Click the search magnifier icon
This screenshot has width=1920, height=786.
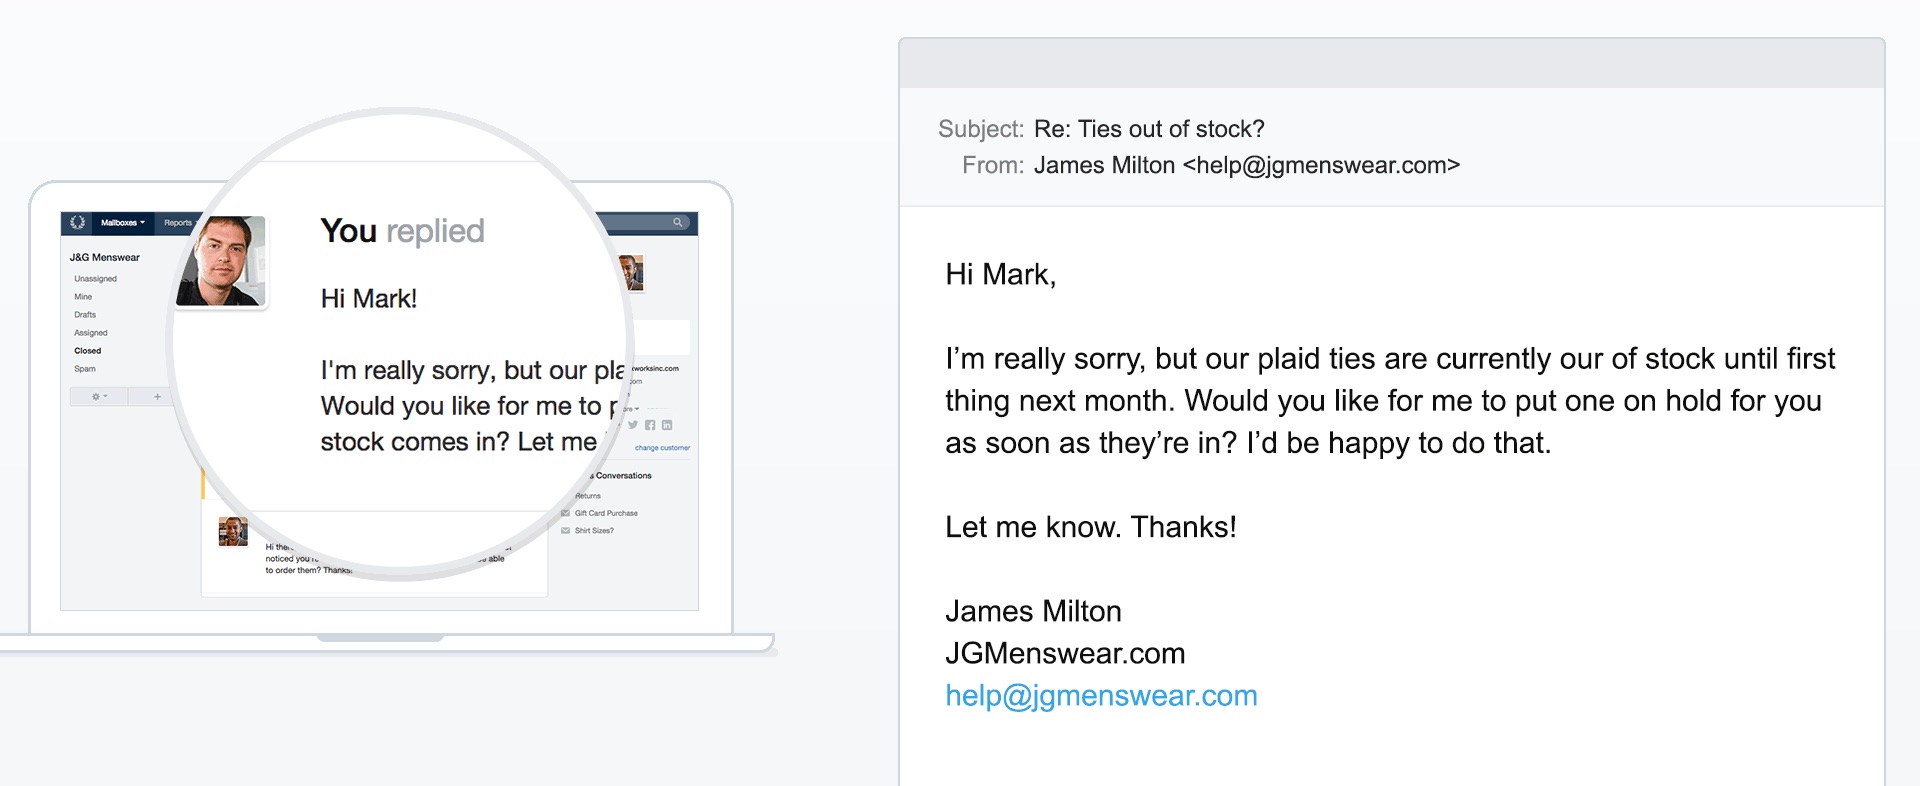pyautogui.click(x=677, y=222)
